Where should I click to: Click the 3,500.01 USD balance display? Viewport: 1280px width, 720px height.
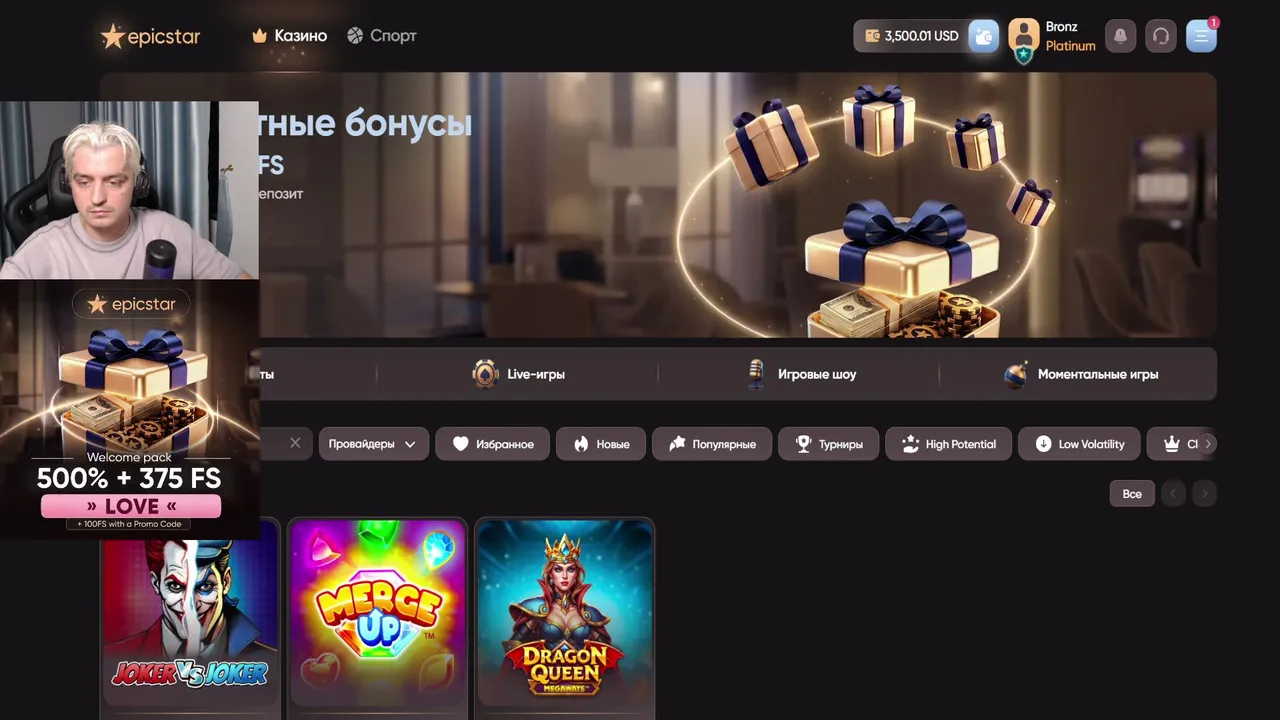(910, 36)
